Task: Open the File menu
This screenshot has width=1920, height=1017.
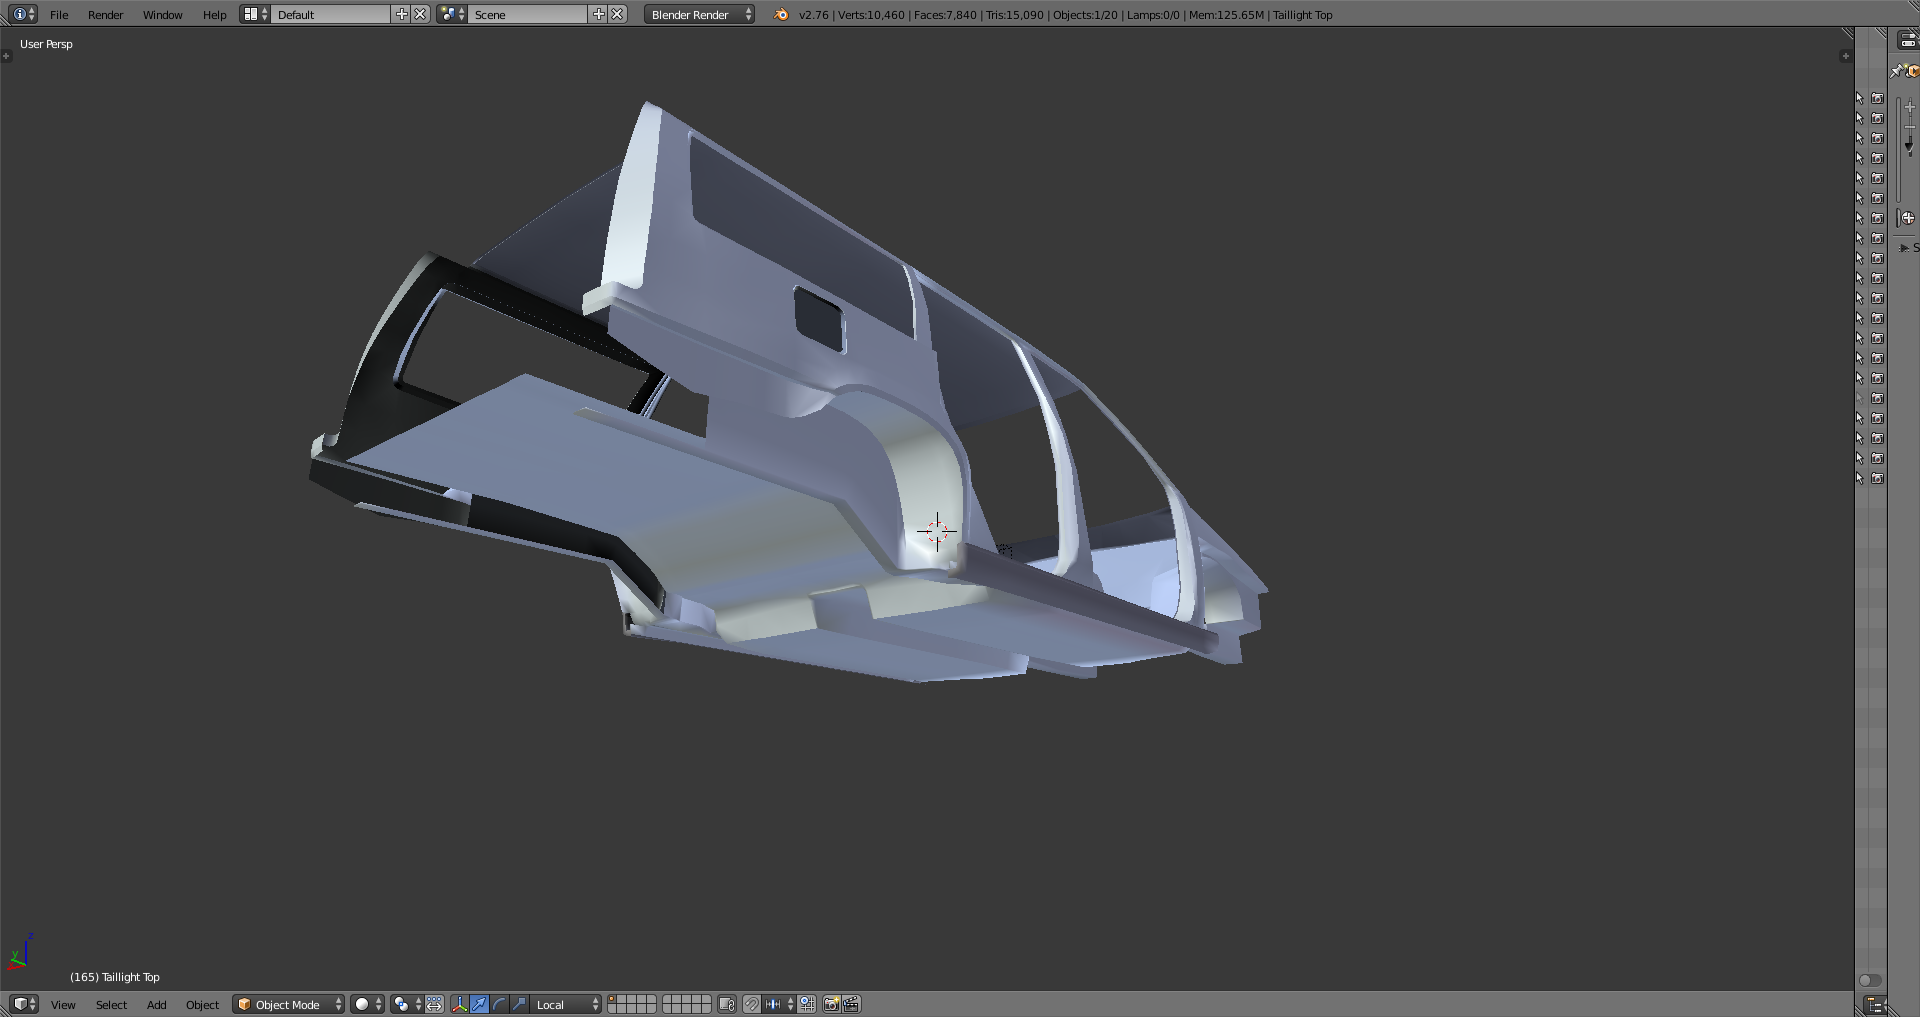Action: point(59,14)
